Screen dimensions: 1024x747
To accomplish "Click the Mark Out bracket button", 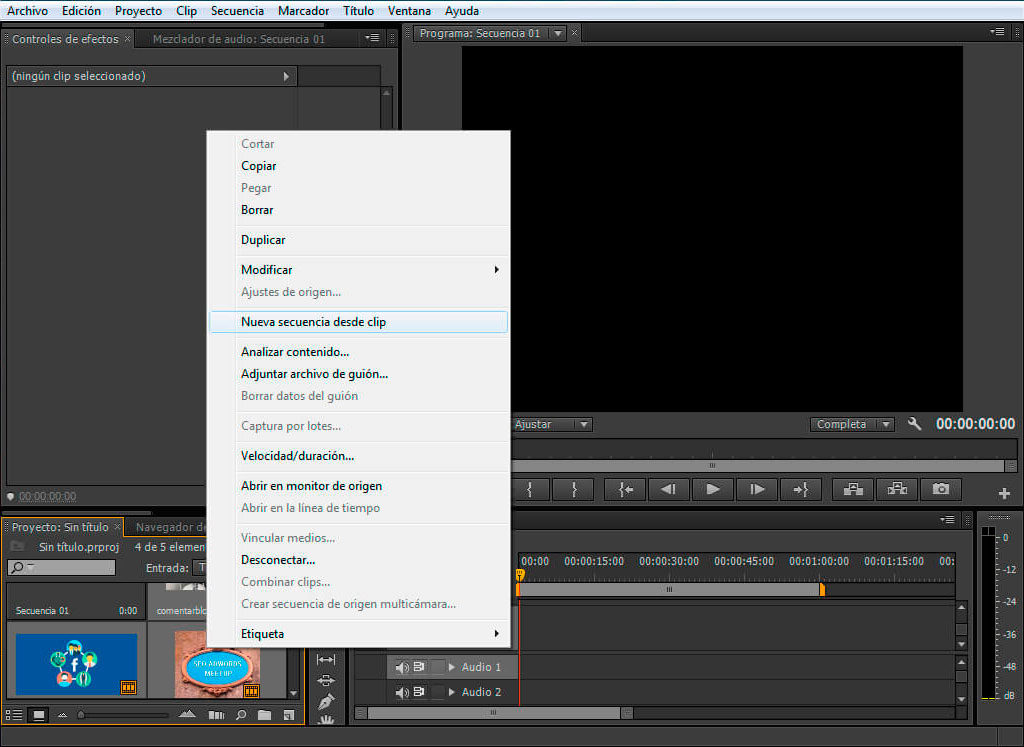I will (x=573, y=489).
